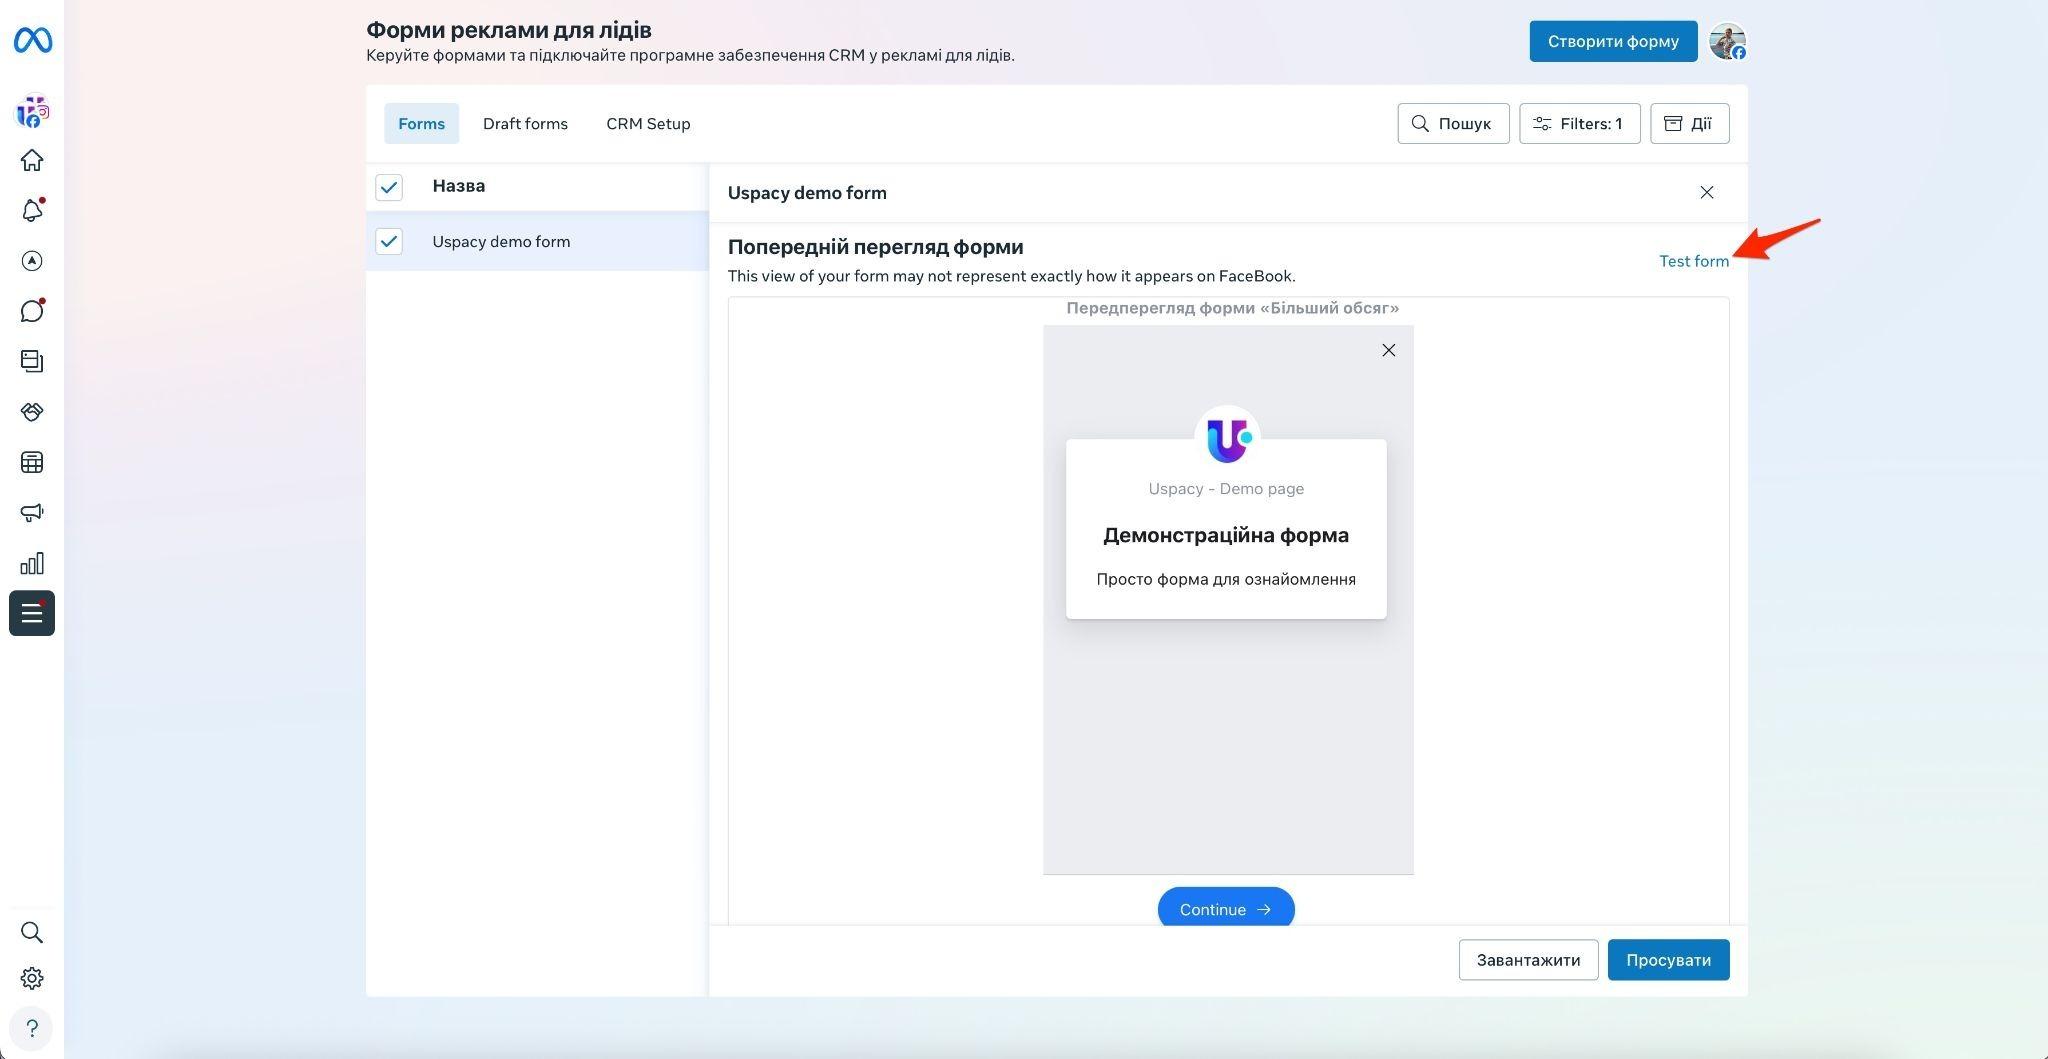Click the sidebar search magnifier icon

[32, 932]
